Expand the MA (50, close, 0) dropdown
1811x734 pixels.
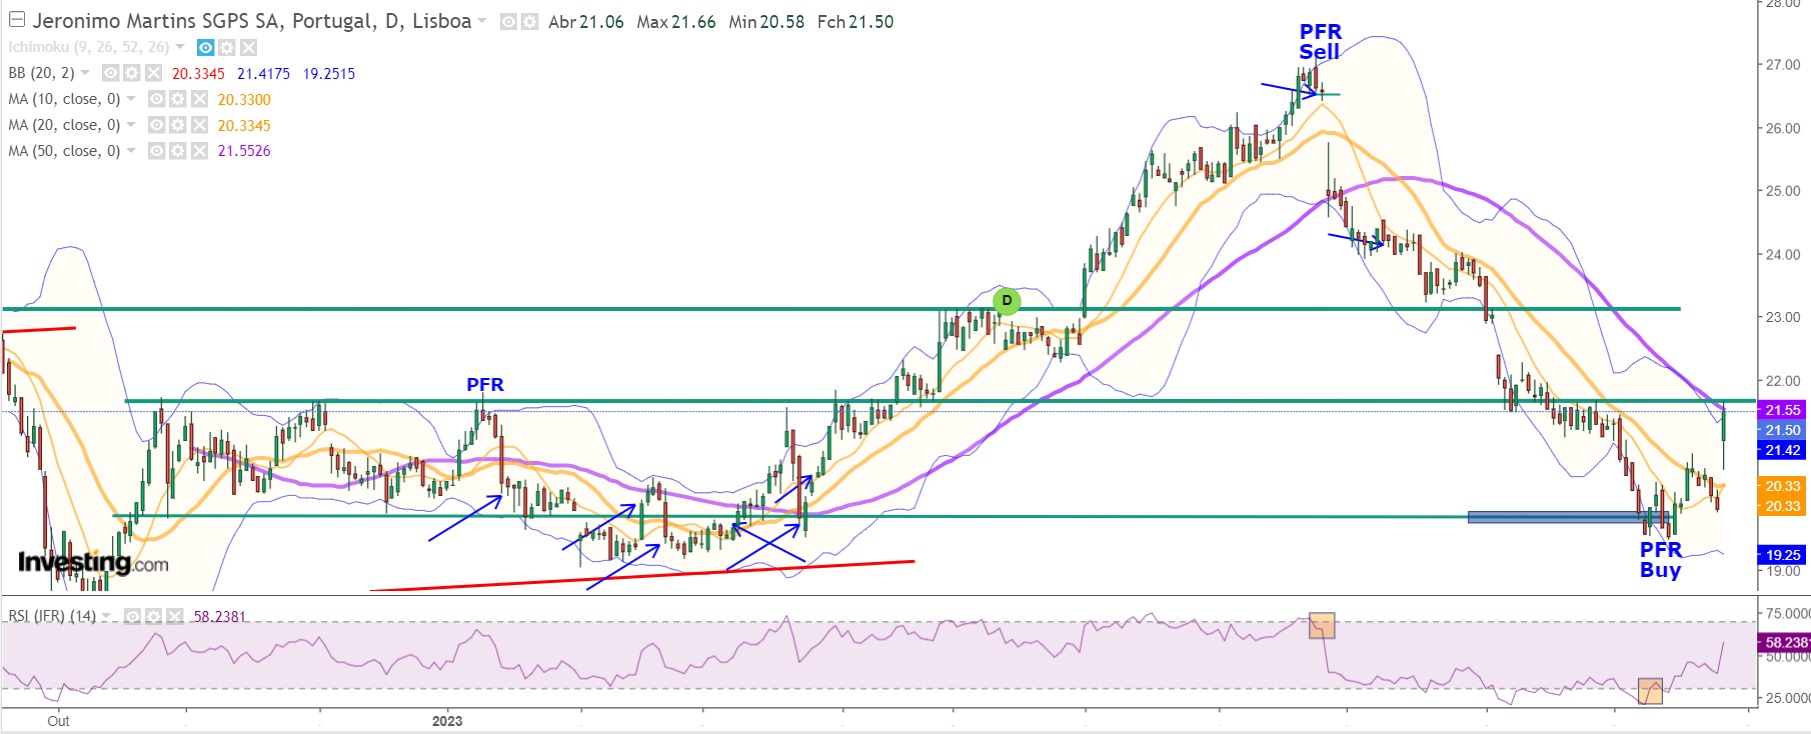(131, 151)
